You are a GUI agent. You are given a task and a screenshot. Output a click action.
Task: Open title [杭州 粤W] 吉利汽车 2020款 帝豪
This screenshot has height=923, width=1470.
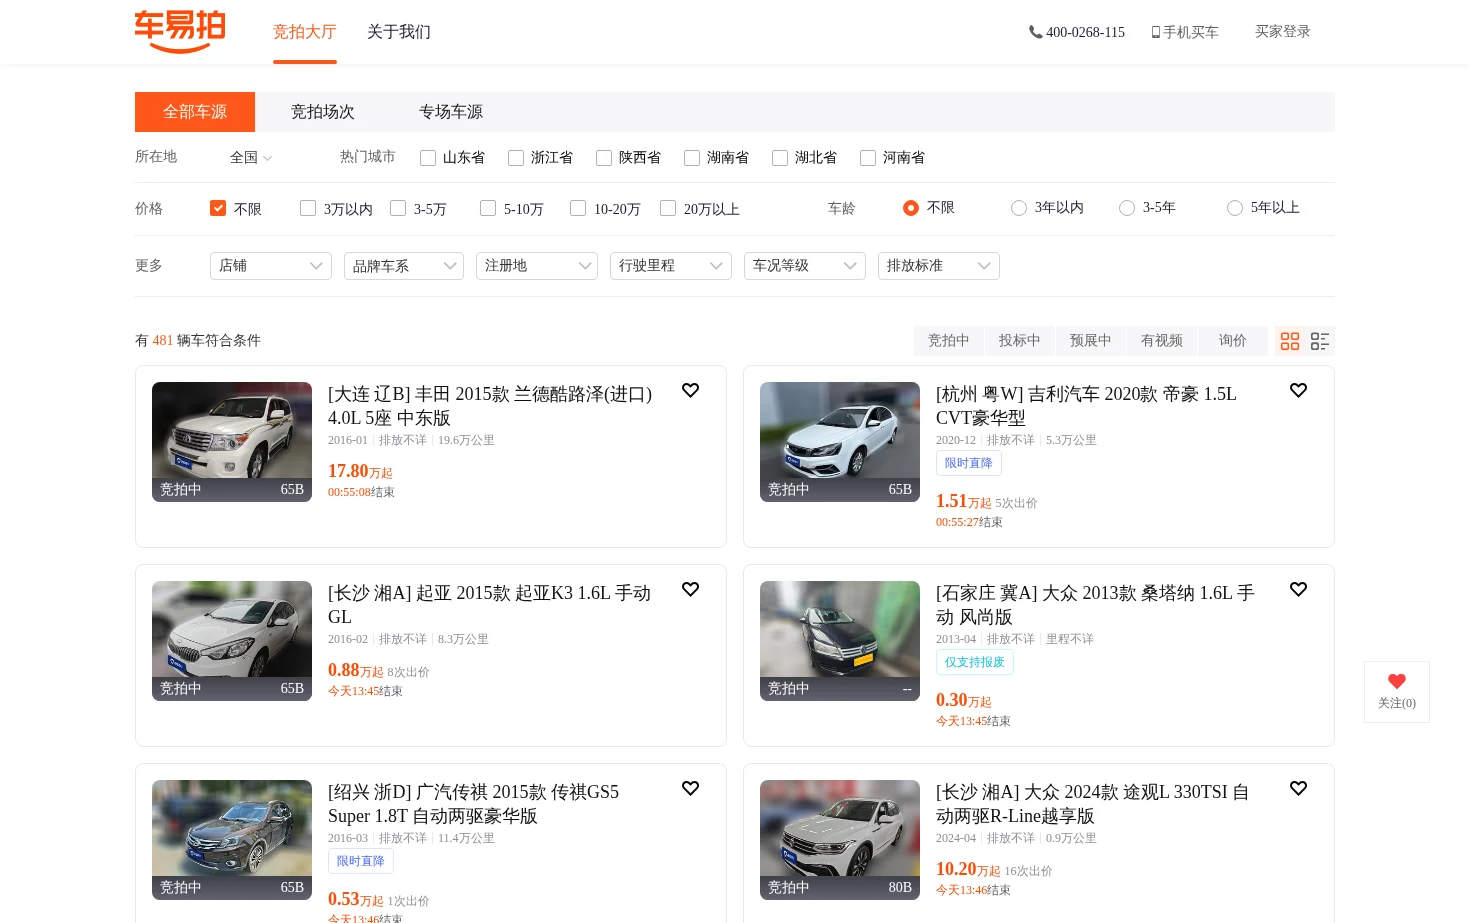pos(1086,406)
